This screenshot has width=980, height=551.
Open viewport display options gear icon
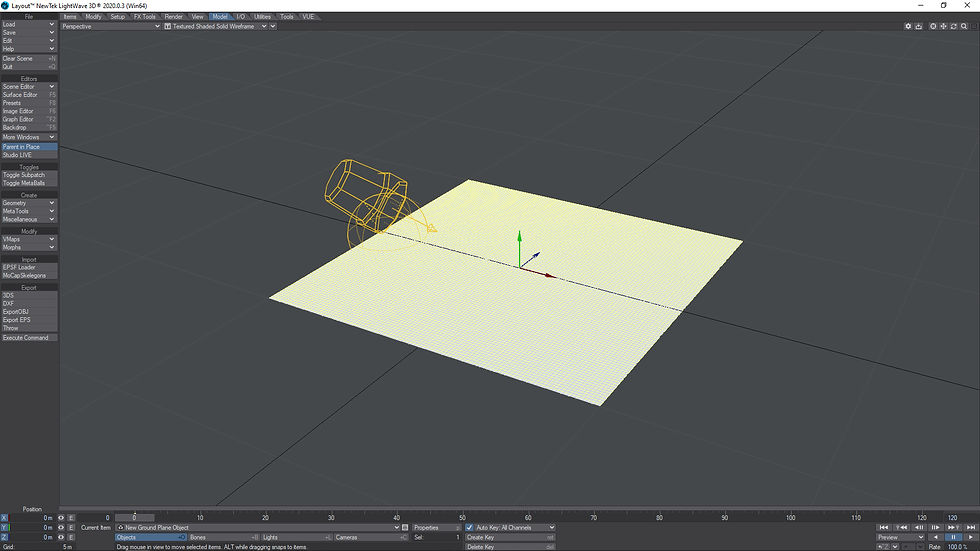pyautogui.click(x=908, y=26)
